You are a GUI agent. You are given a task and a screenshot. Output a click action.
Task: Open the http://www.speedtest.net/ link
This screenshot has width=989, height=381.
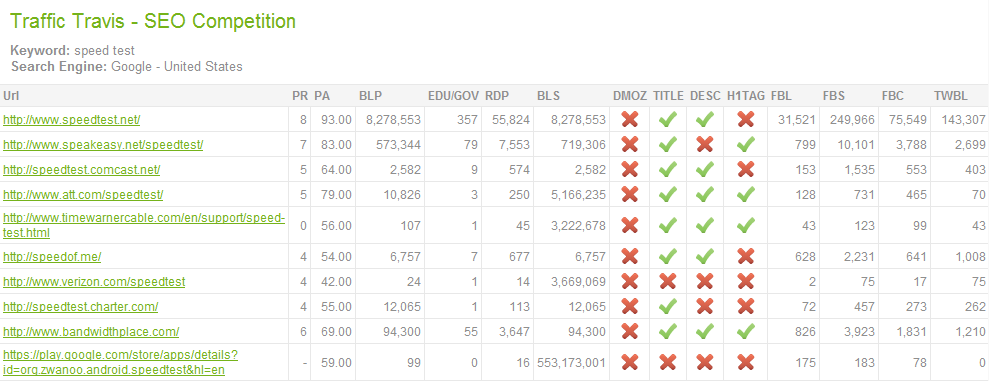(72, 119)
